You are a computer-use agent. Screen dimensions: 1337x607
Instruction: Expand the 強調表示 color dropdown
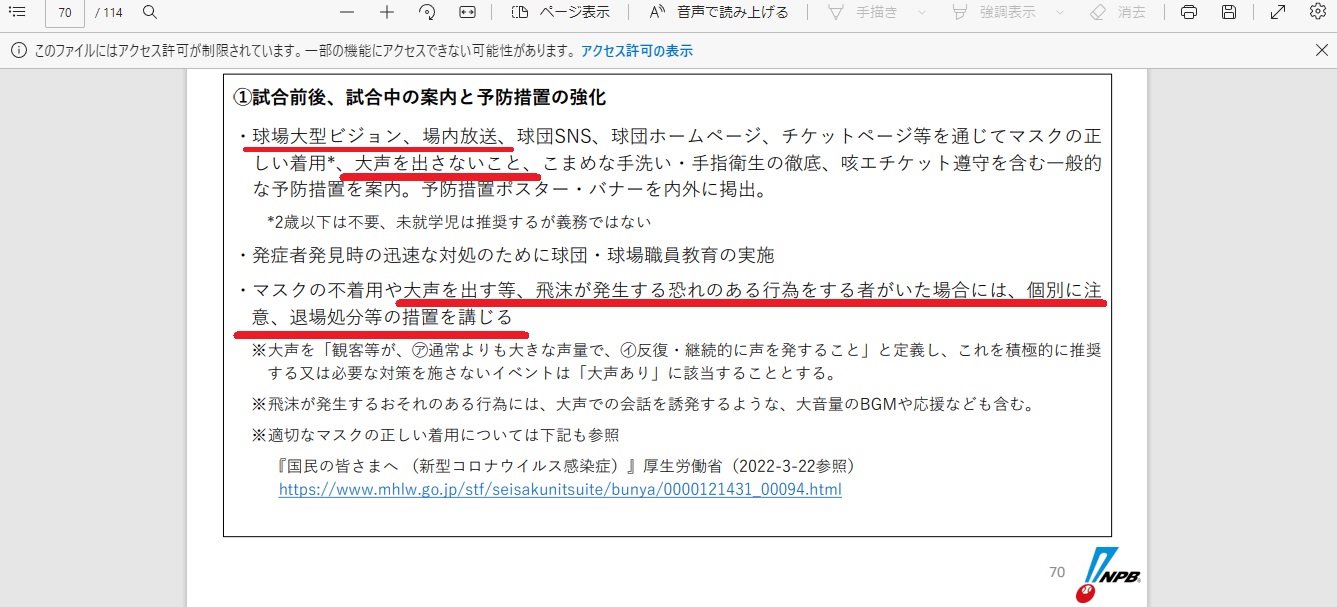tap(1059, 12)
